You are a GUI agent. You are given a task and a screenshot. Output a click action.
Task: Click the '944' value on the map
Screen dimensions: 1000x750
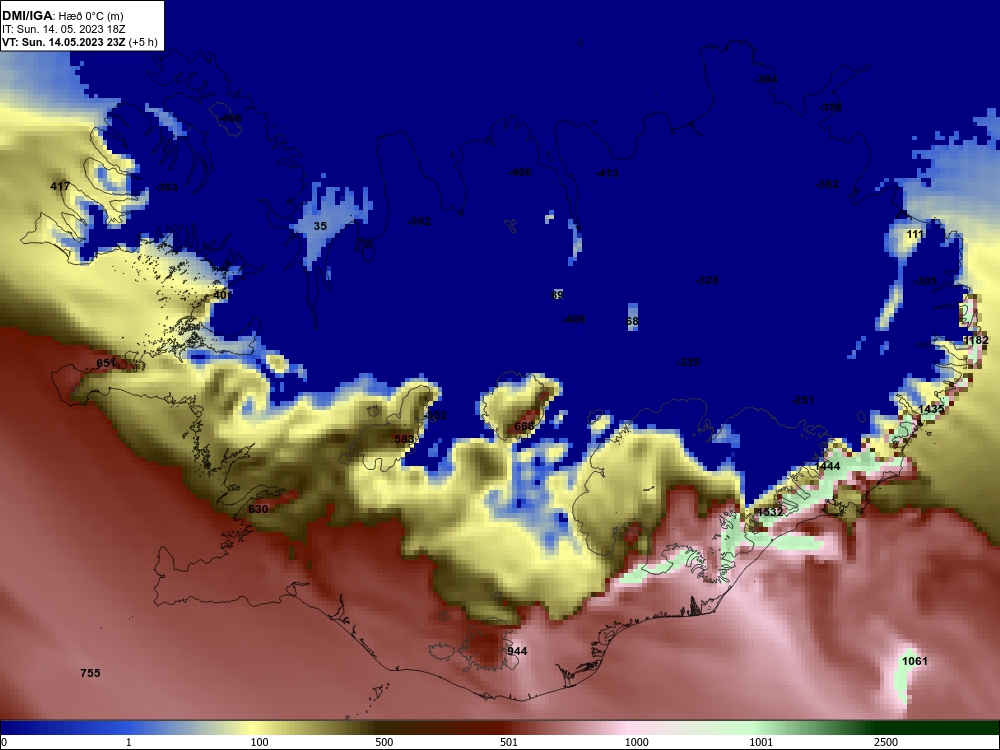[517, 651]
